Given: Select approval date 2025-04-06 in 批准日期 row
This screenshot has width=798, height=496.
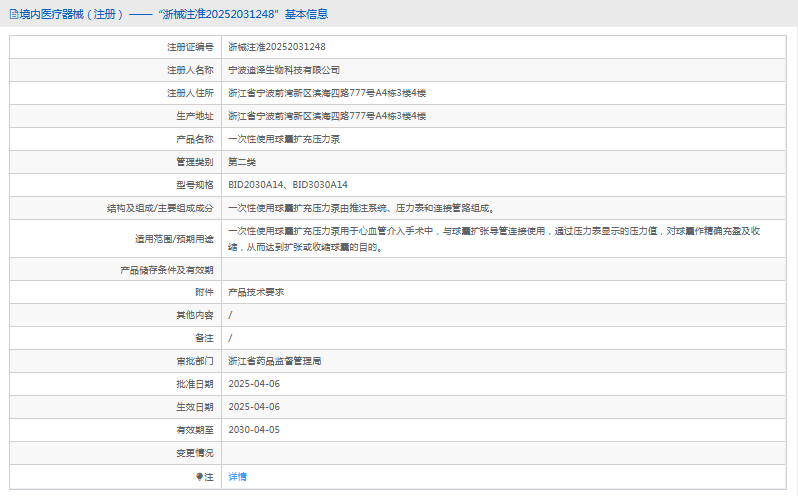Looking at the screenshot, I should tap(254, 384).
